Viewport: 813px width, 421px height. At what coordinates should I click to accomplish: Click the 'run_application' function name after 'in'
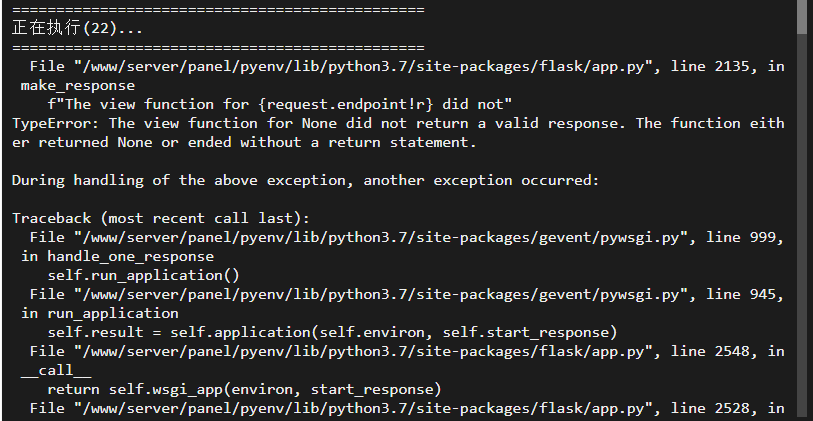click(x=113, y=314)
